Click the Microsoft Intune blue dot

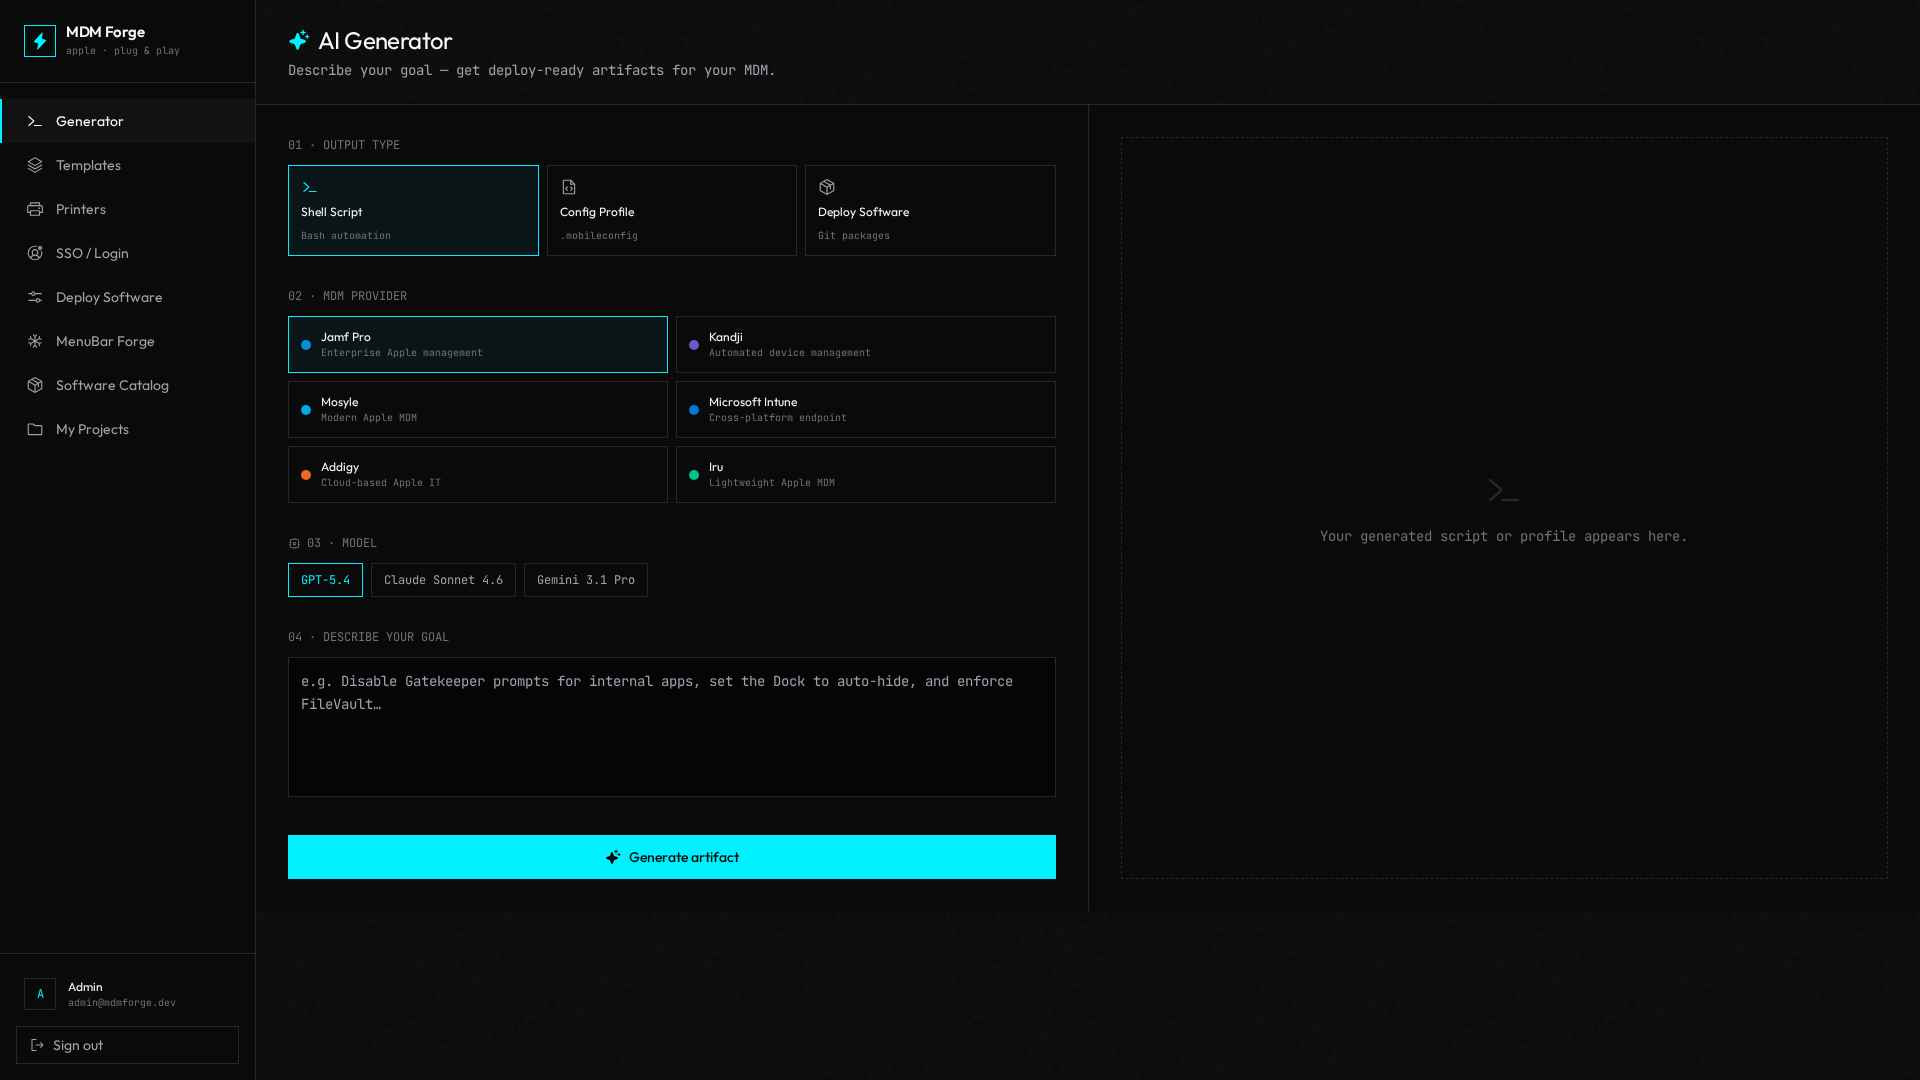(x=694, y=410)
